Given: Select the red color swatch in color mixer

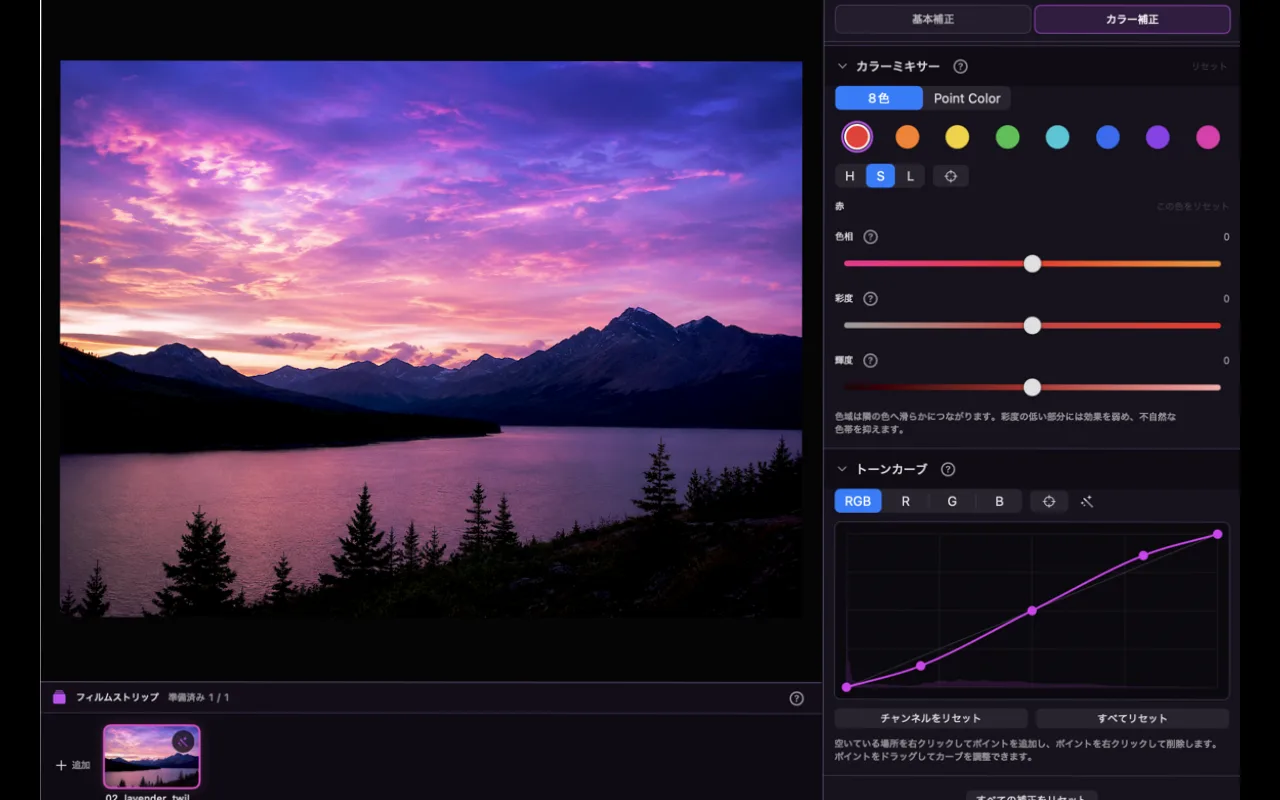Looking at the screenshot, I should (x=857, y=137).
